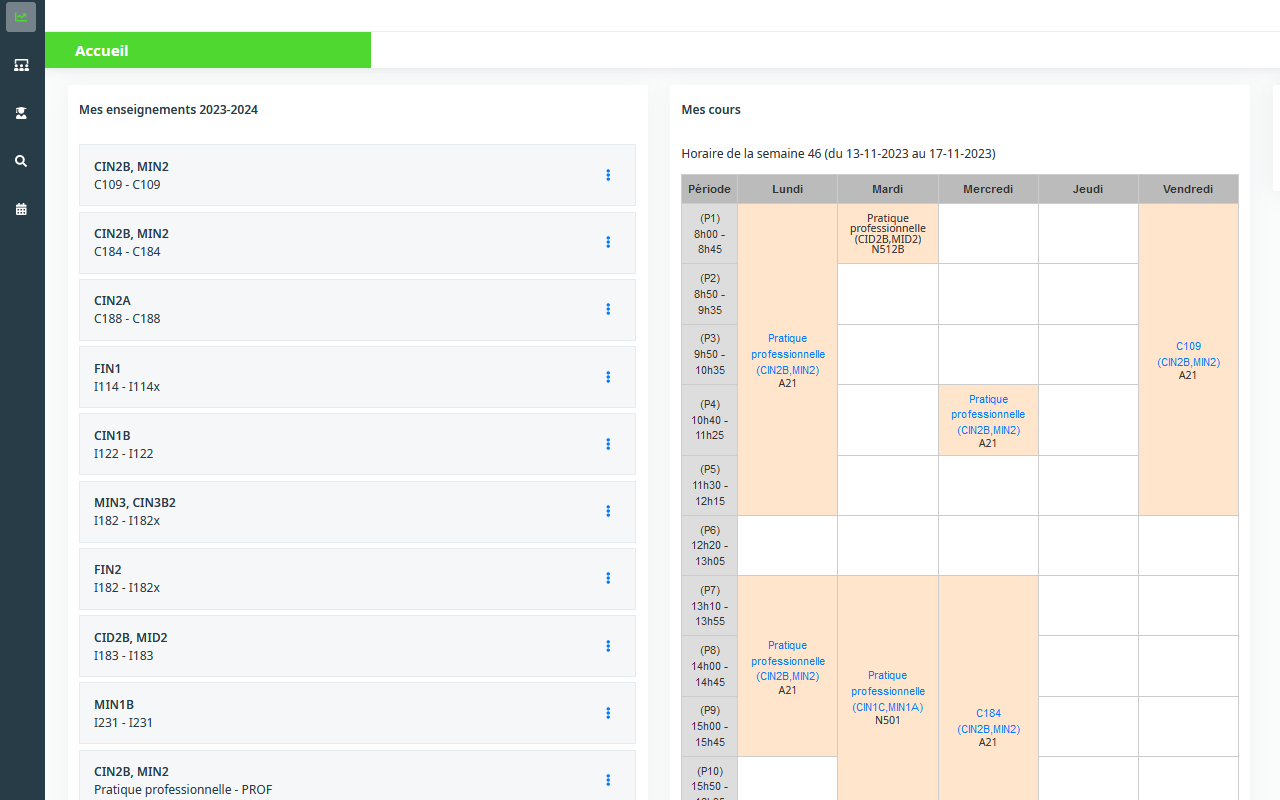This screenshot has width=1280, height=800.
Task: Open the dashboard chart icon in sidebar
Action: pyautogui.click(x=20, y=16)
